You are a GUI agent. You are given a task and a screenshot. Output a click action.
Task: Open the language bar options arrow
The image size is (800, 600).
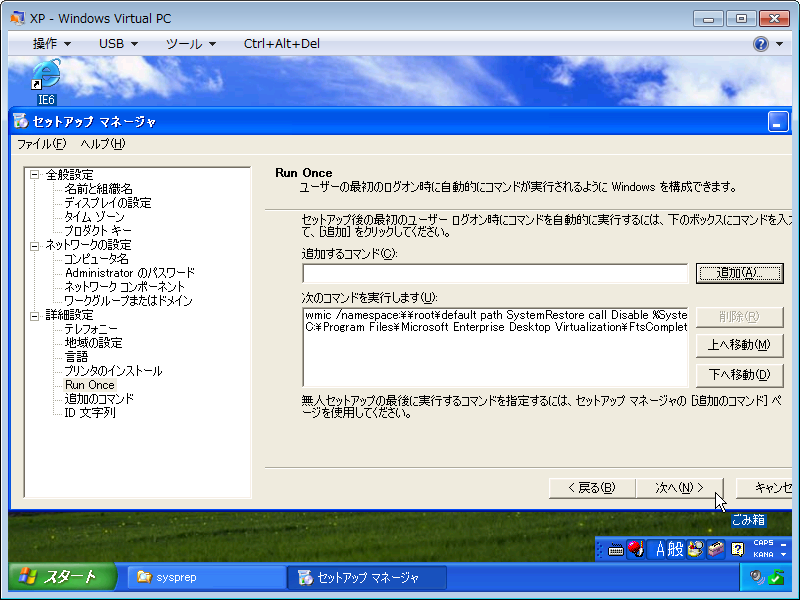tap(783, 555)
